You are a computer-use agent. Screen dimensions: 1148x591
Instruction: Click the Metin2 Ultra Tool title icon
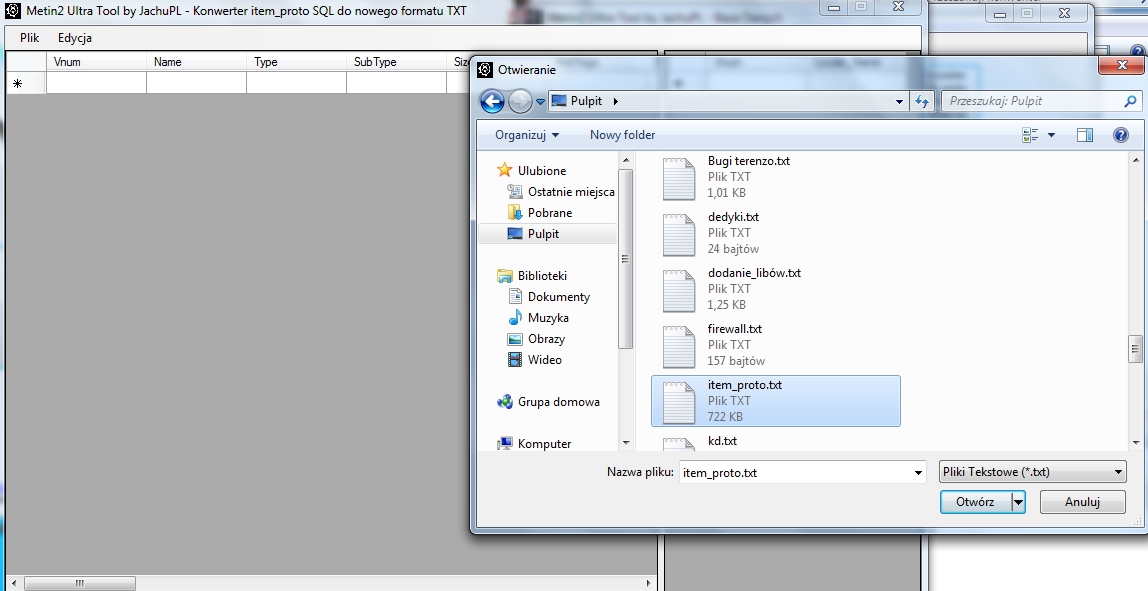click(x=12, y=11)
